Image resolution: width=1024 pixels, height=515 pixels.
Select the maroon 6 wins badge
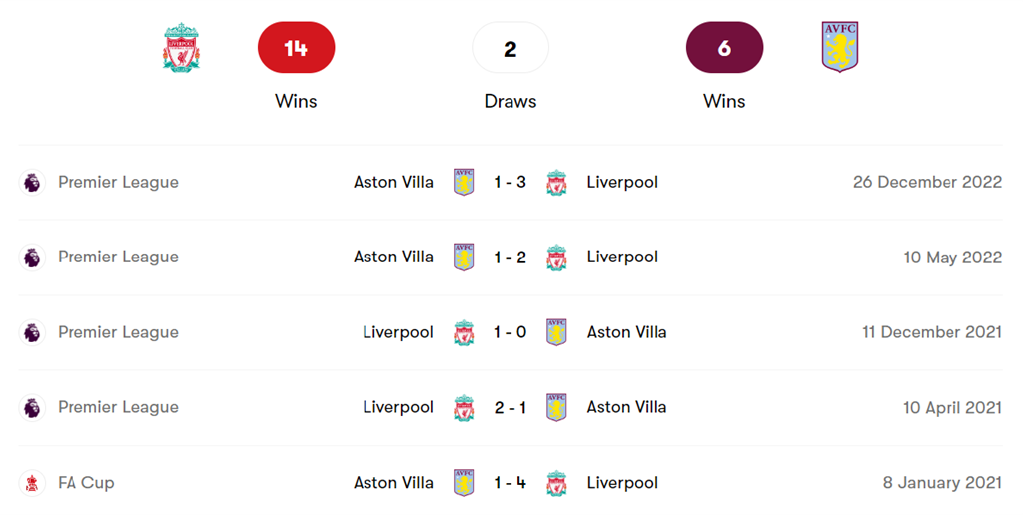[x=724, y=48]
